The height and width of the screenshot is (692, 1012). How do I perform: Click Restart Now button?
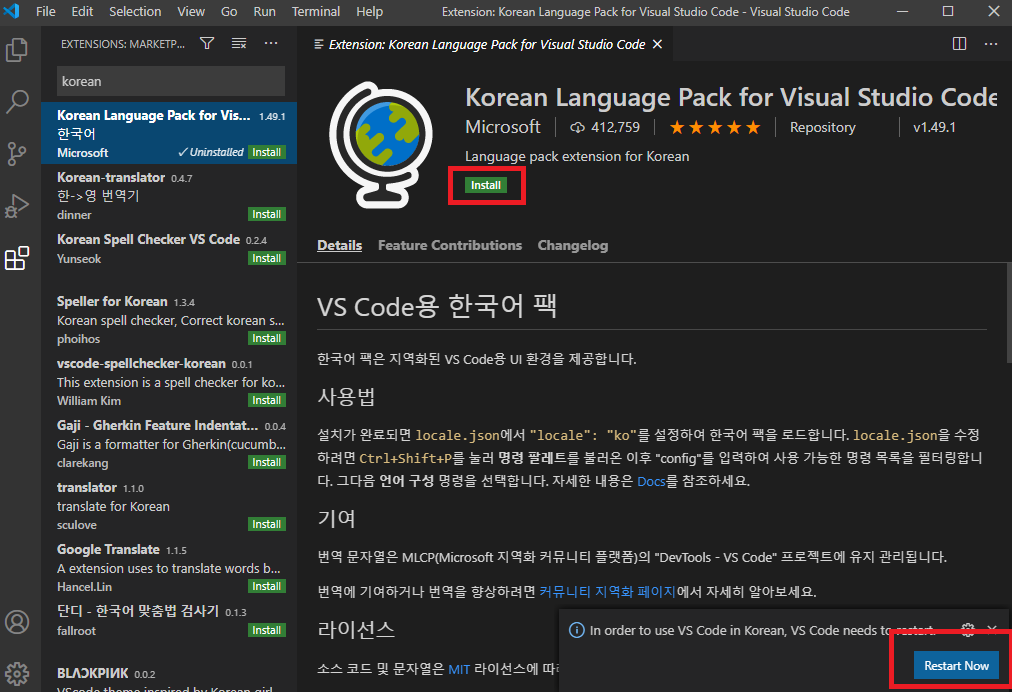click(956, 666)
